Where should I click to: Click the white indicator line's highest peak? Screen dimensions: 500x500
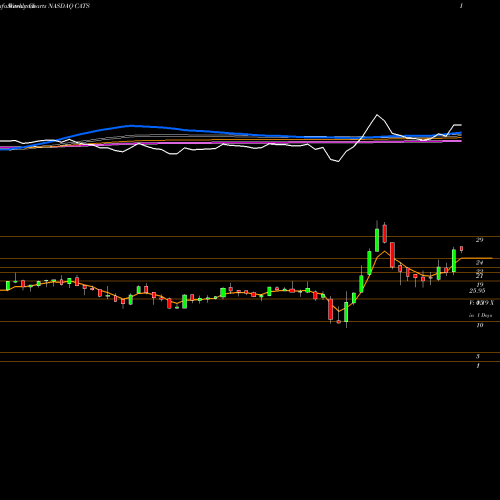pyautogui.click(x=377, y=115)
